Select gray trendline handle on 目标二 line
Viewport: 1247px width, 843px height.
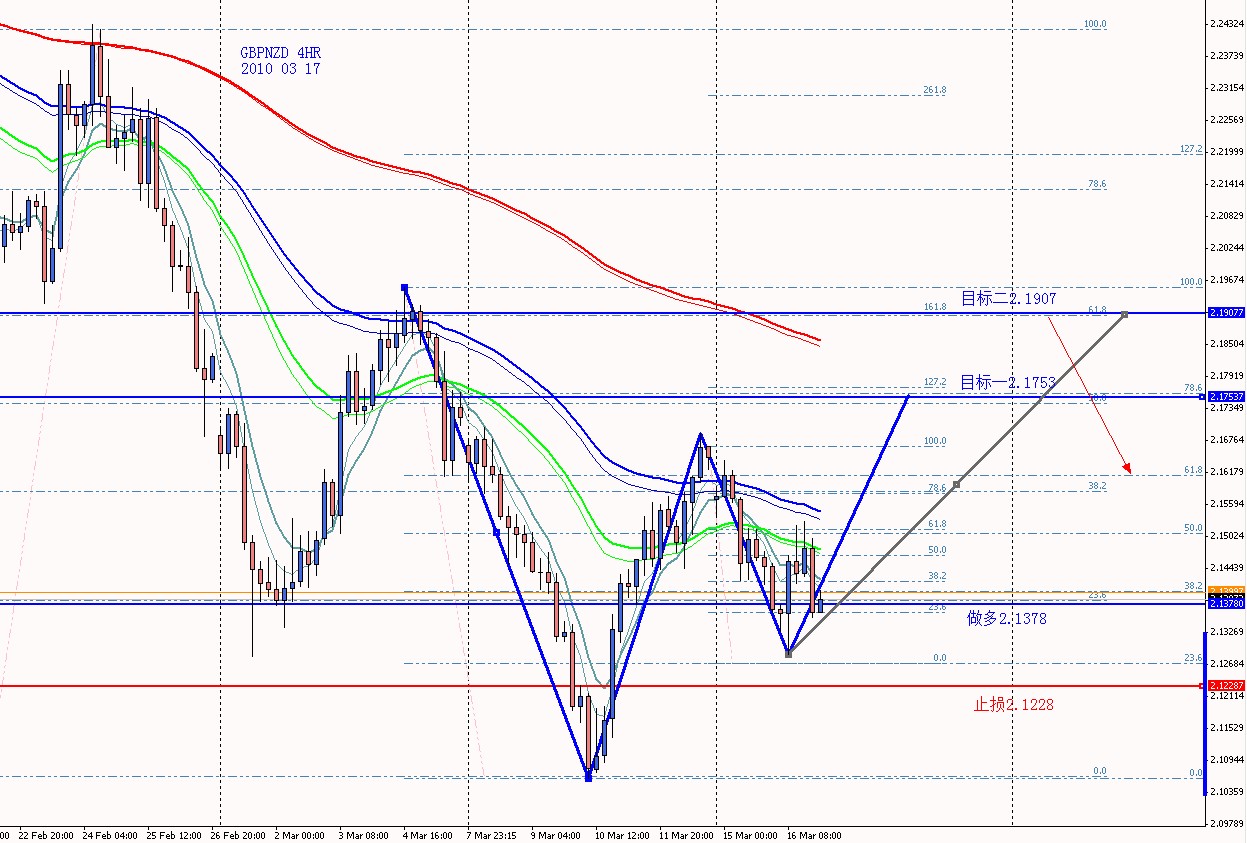tap(1125, 314)
